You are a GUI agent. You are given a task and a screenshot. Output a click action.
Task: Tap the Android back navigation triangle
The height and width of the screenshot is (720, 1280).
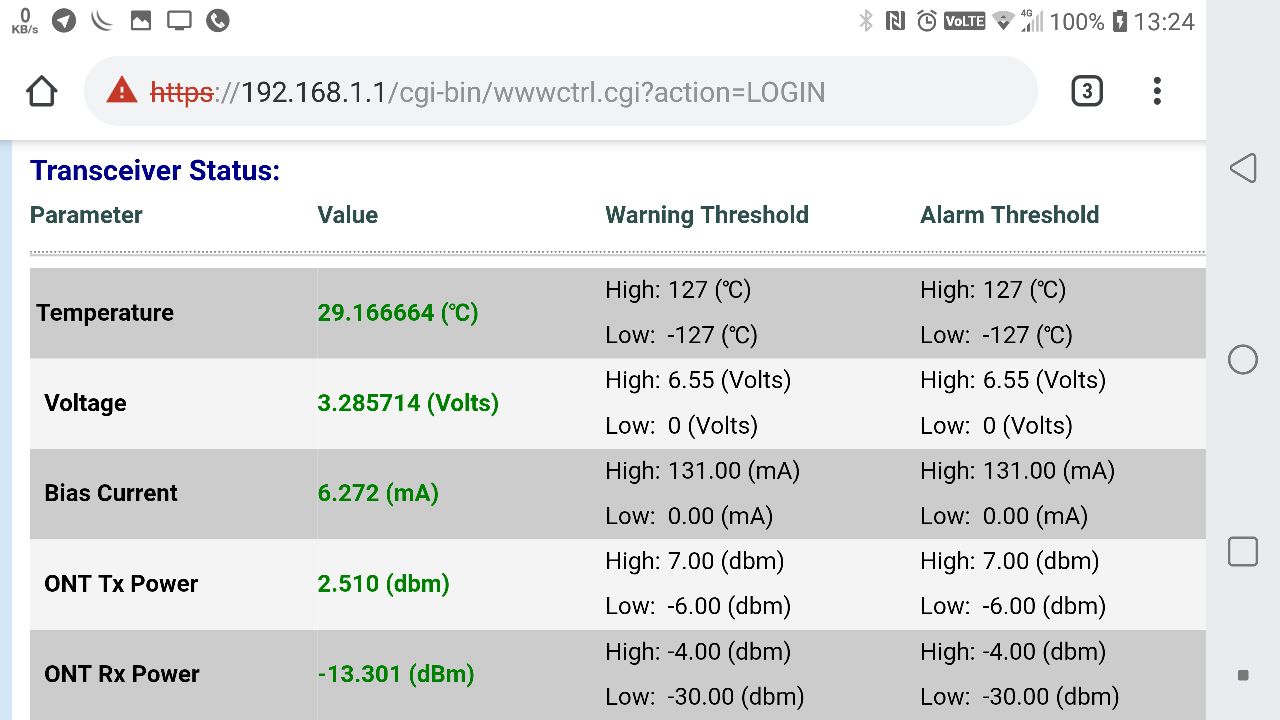point(1242,168)
